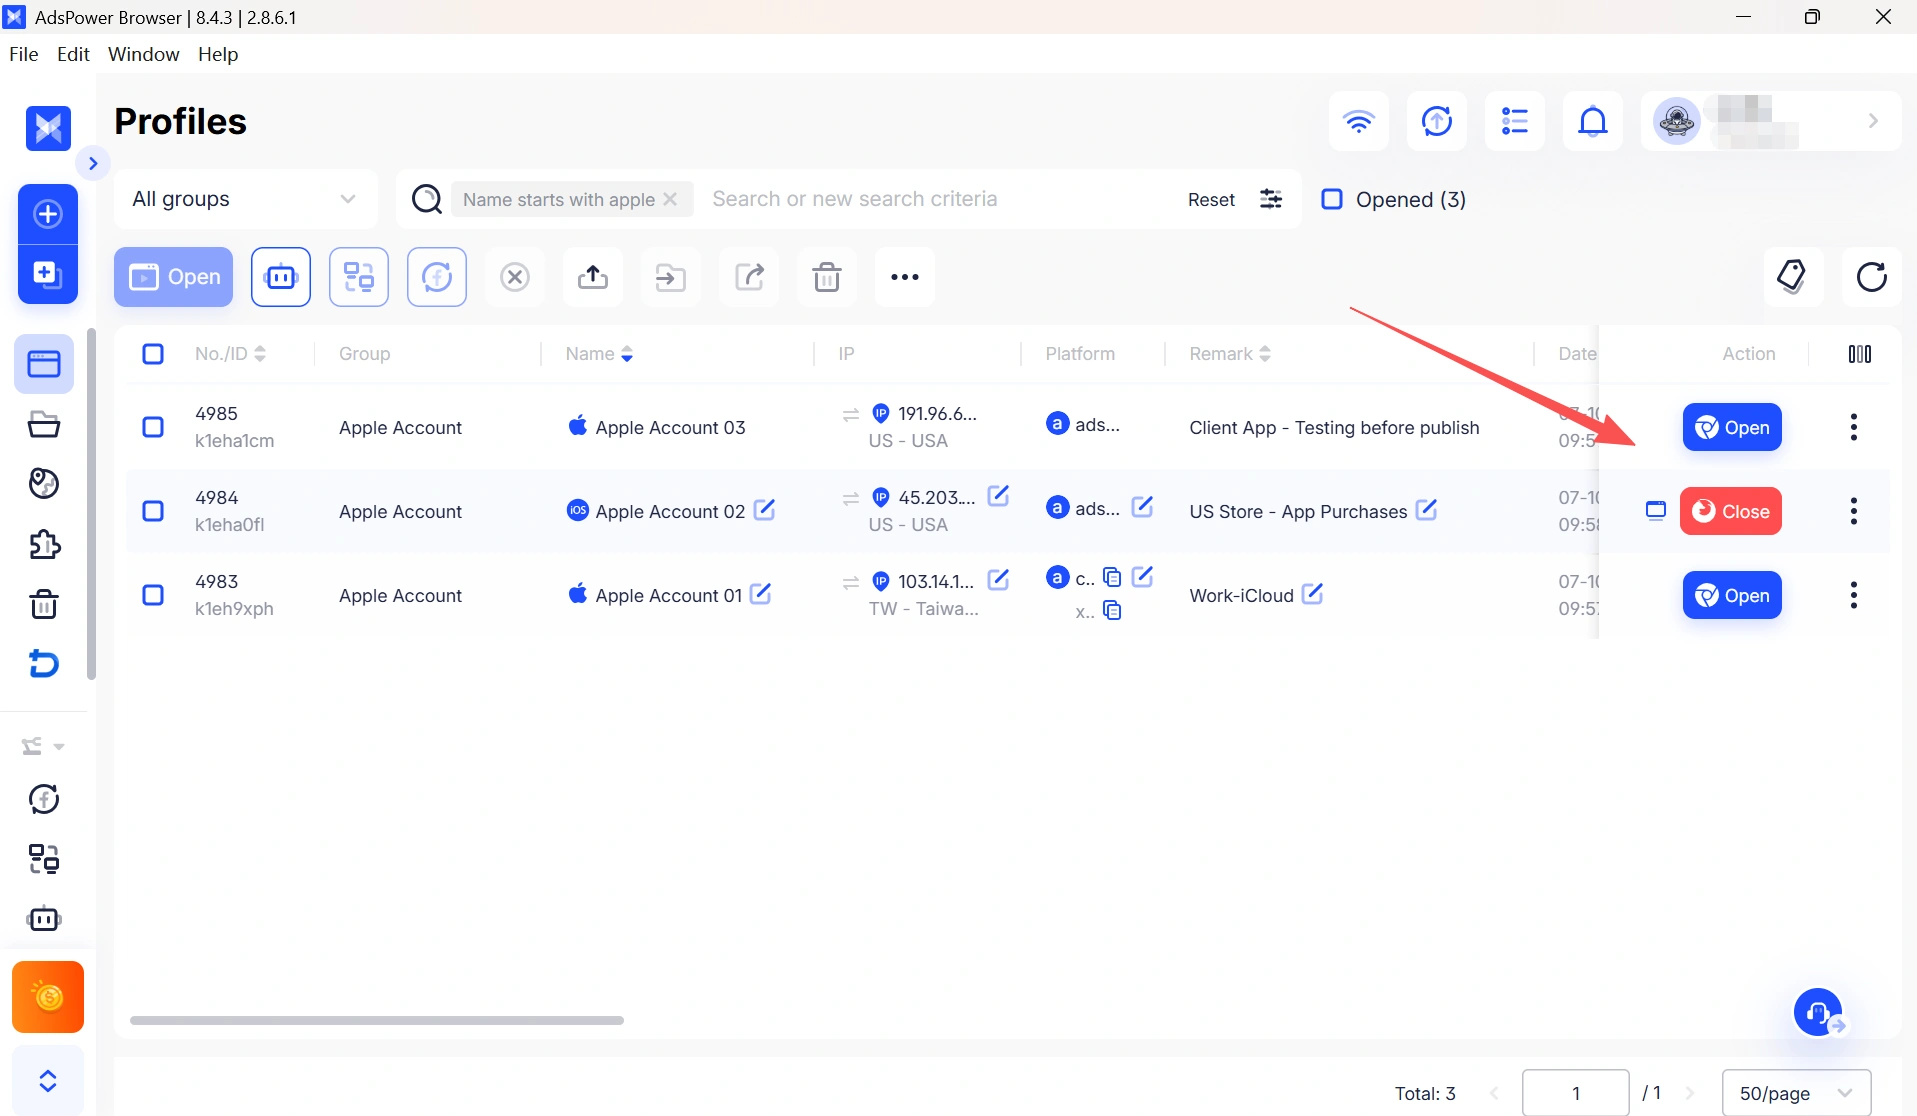This screenshot has height=1116, width=1917.
Task: Click the window synchronizer toolbar button
Action: [x=359, y=277]
